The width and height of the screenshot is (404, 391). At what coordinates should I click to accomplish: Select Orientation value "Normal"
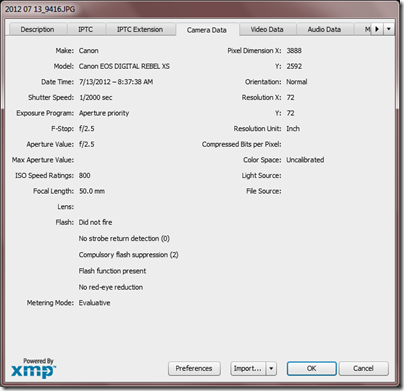[x=297, y=82]
